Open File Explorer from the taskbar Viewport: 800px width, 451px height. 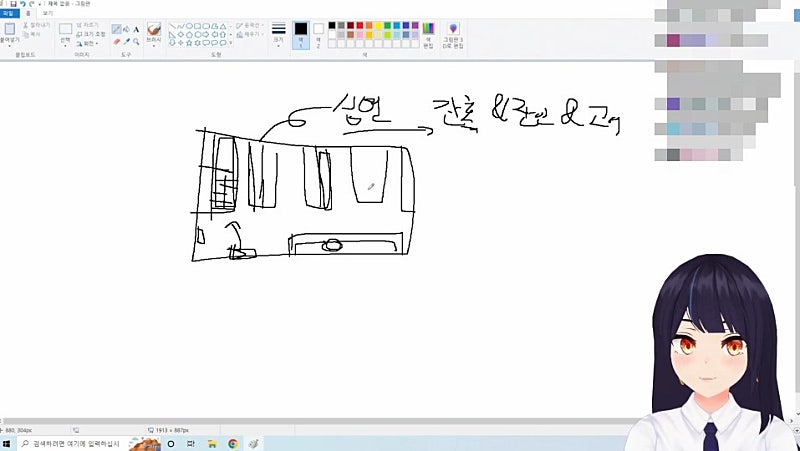pyautogui.click(x=212, y=443)
